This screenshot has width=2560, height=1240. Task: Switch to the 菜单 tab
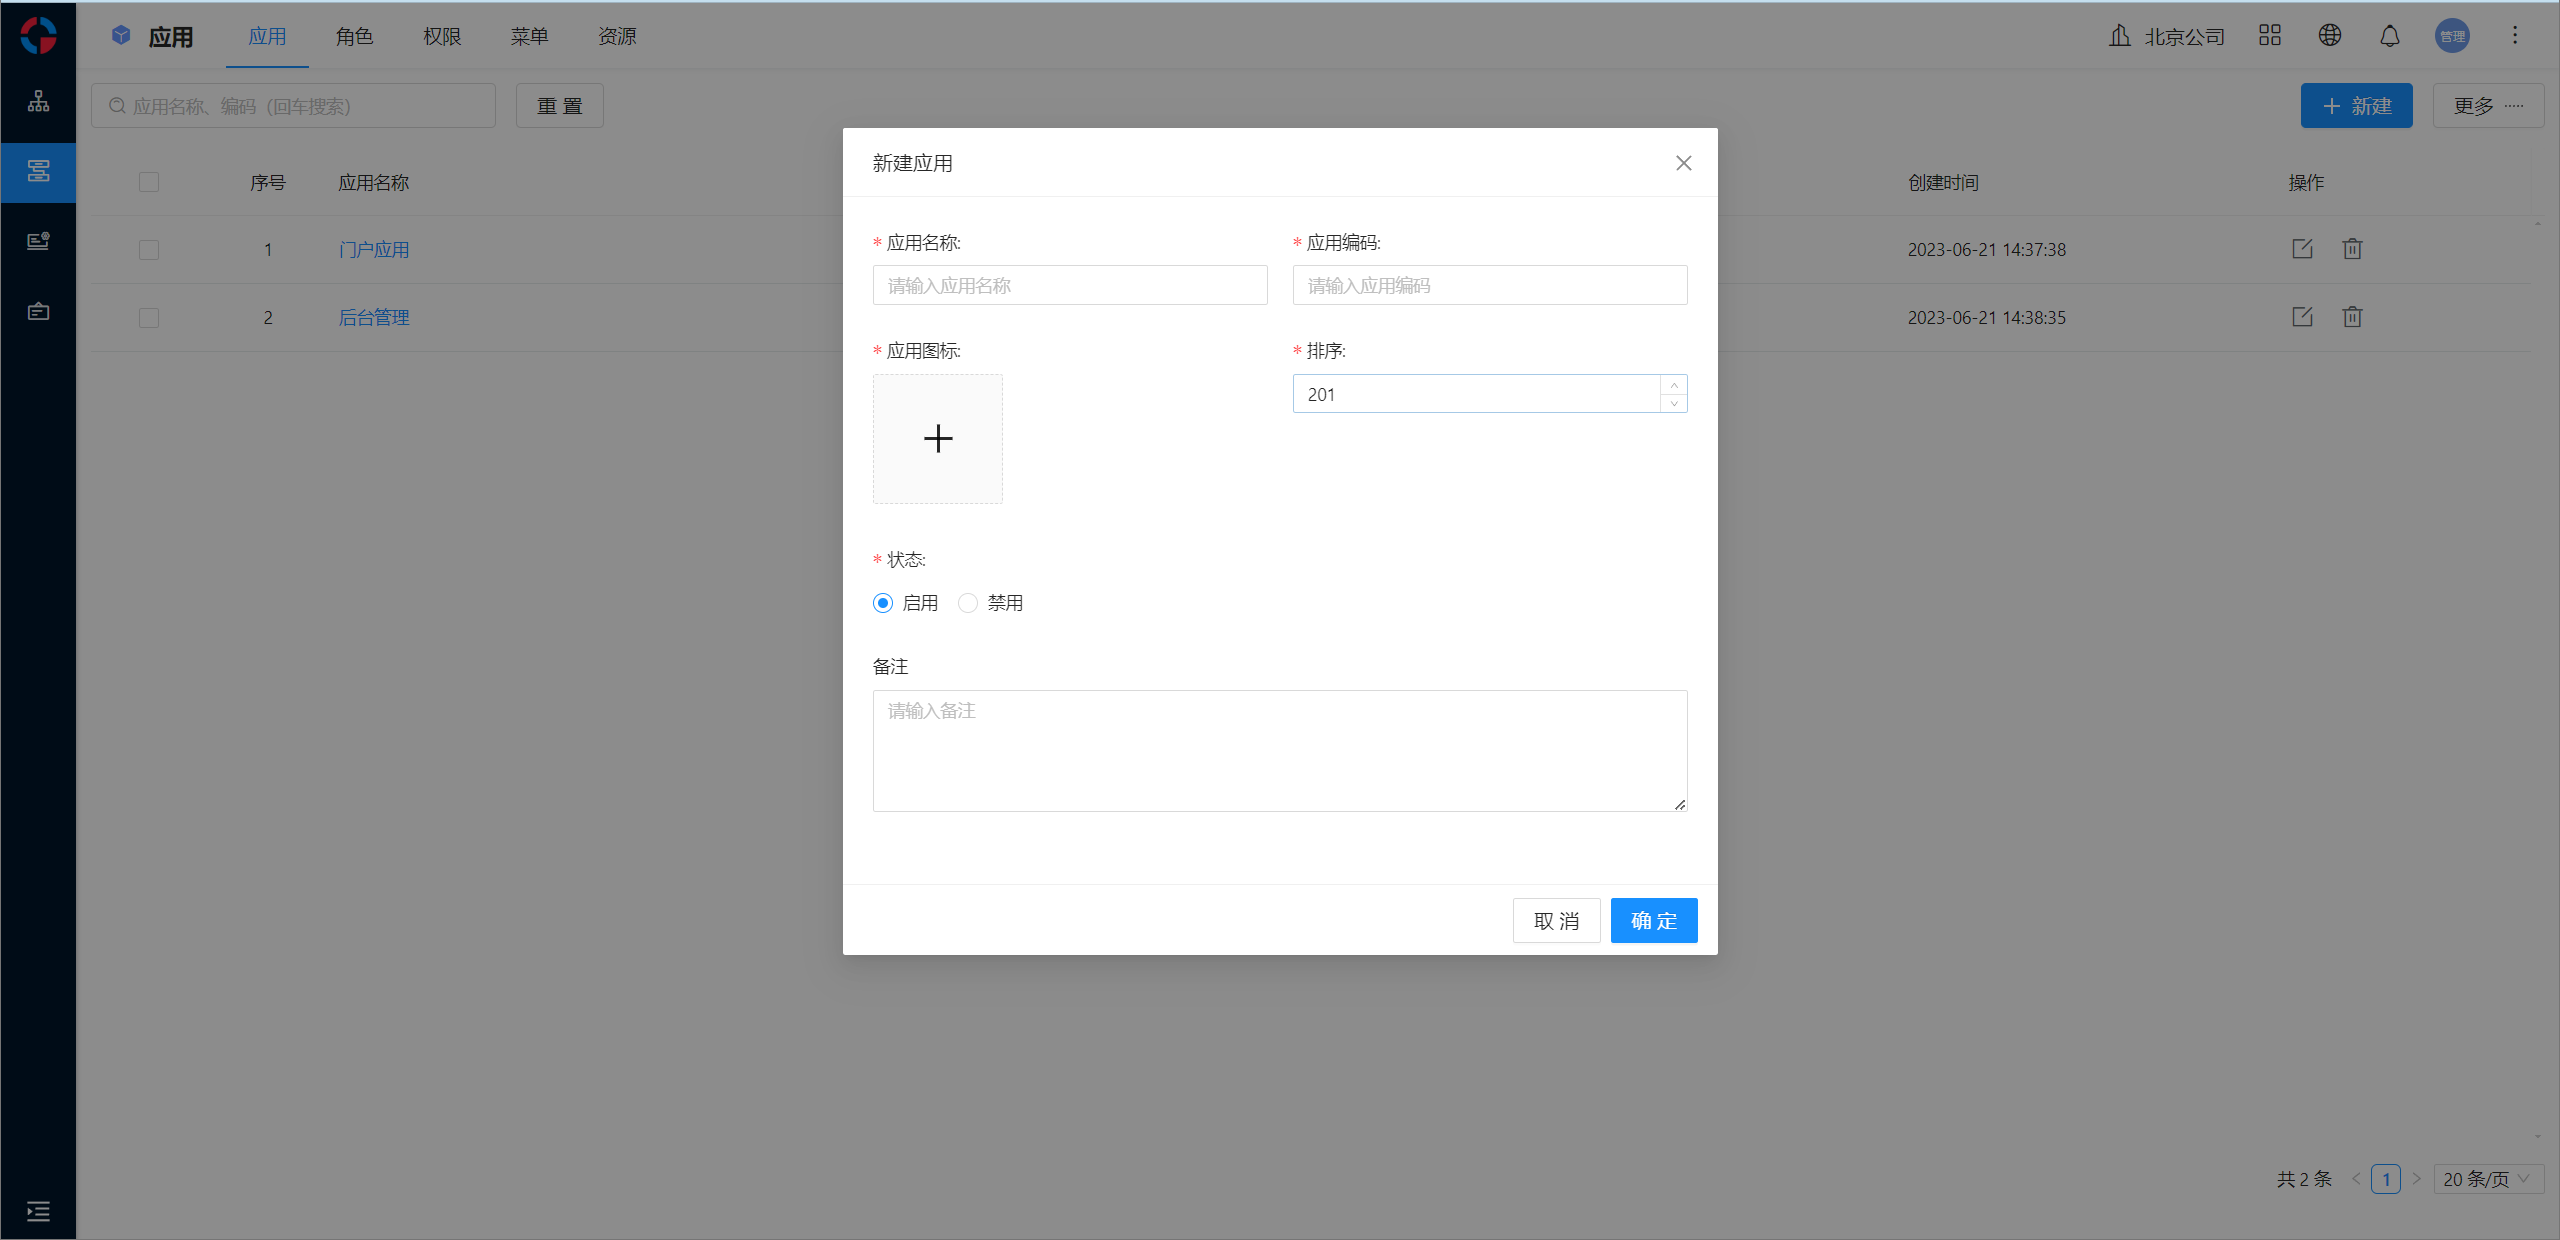click(x=529, y=37)
